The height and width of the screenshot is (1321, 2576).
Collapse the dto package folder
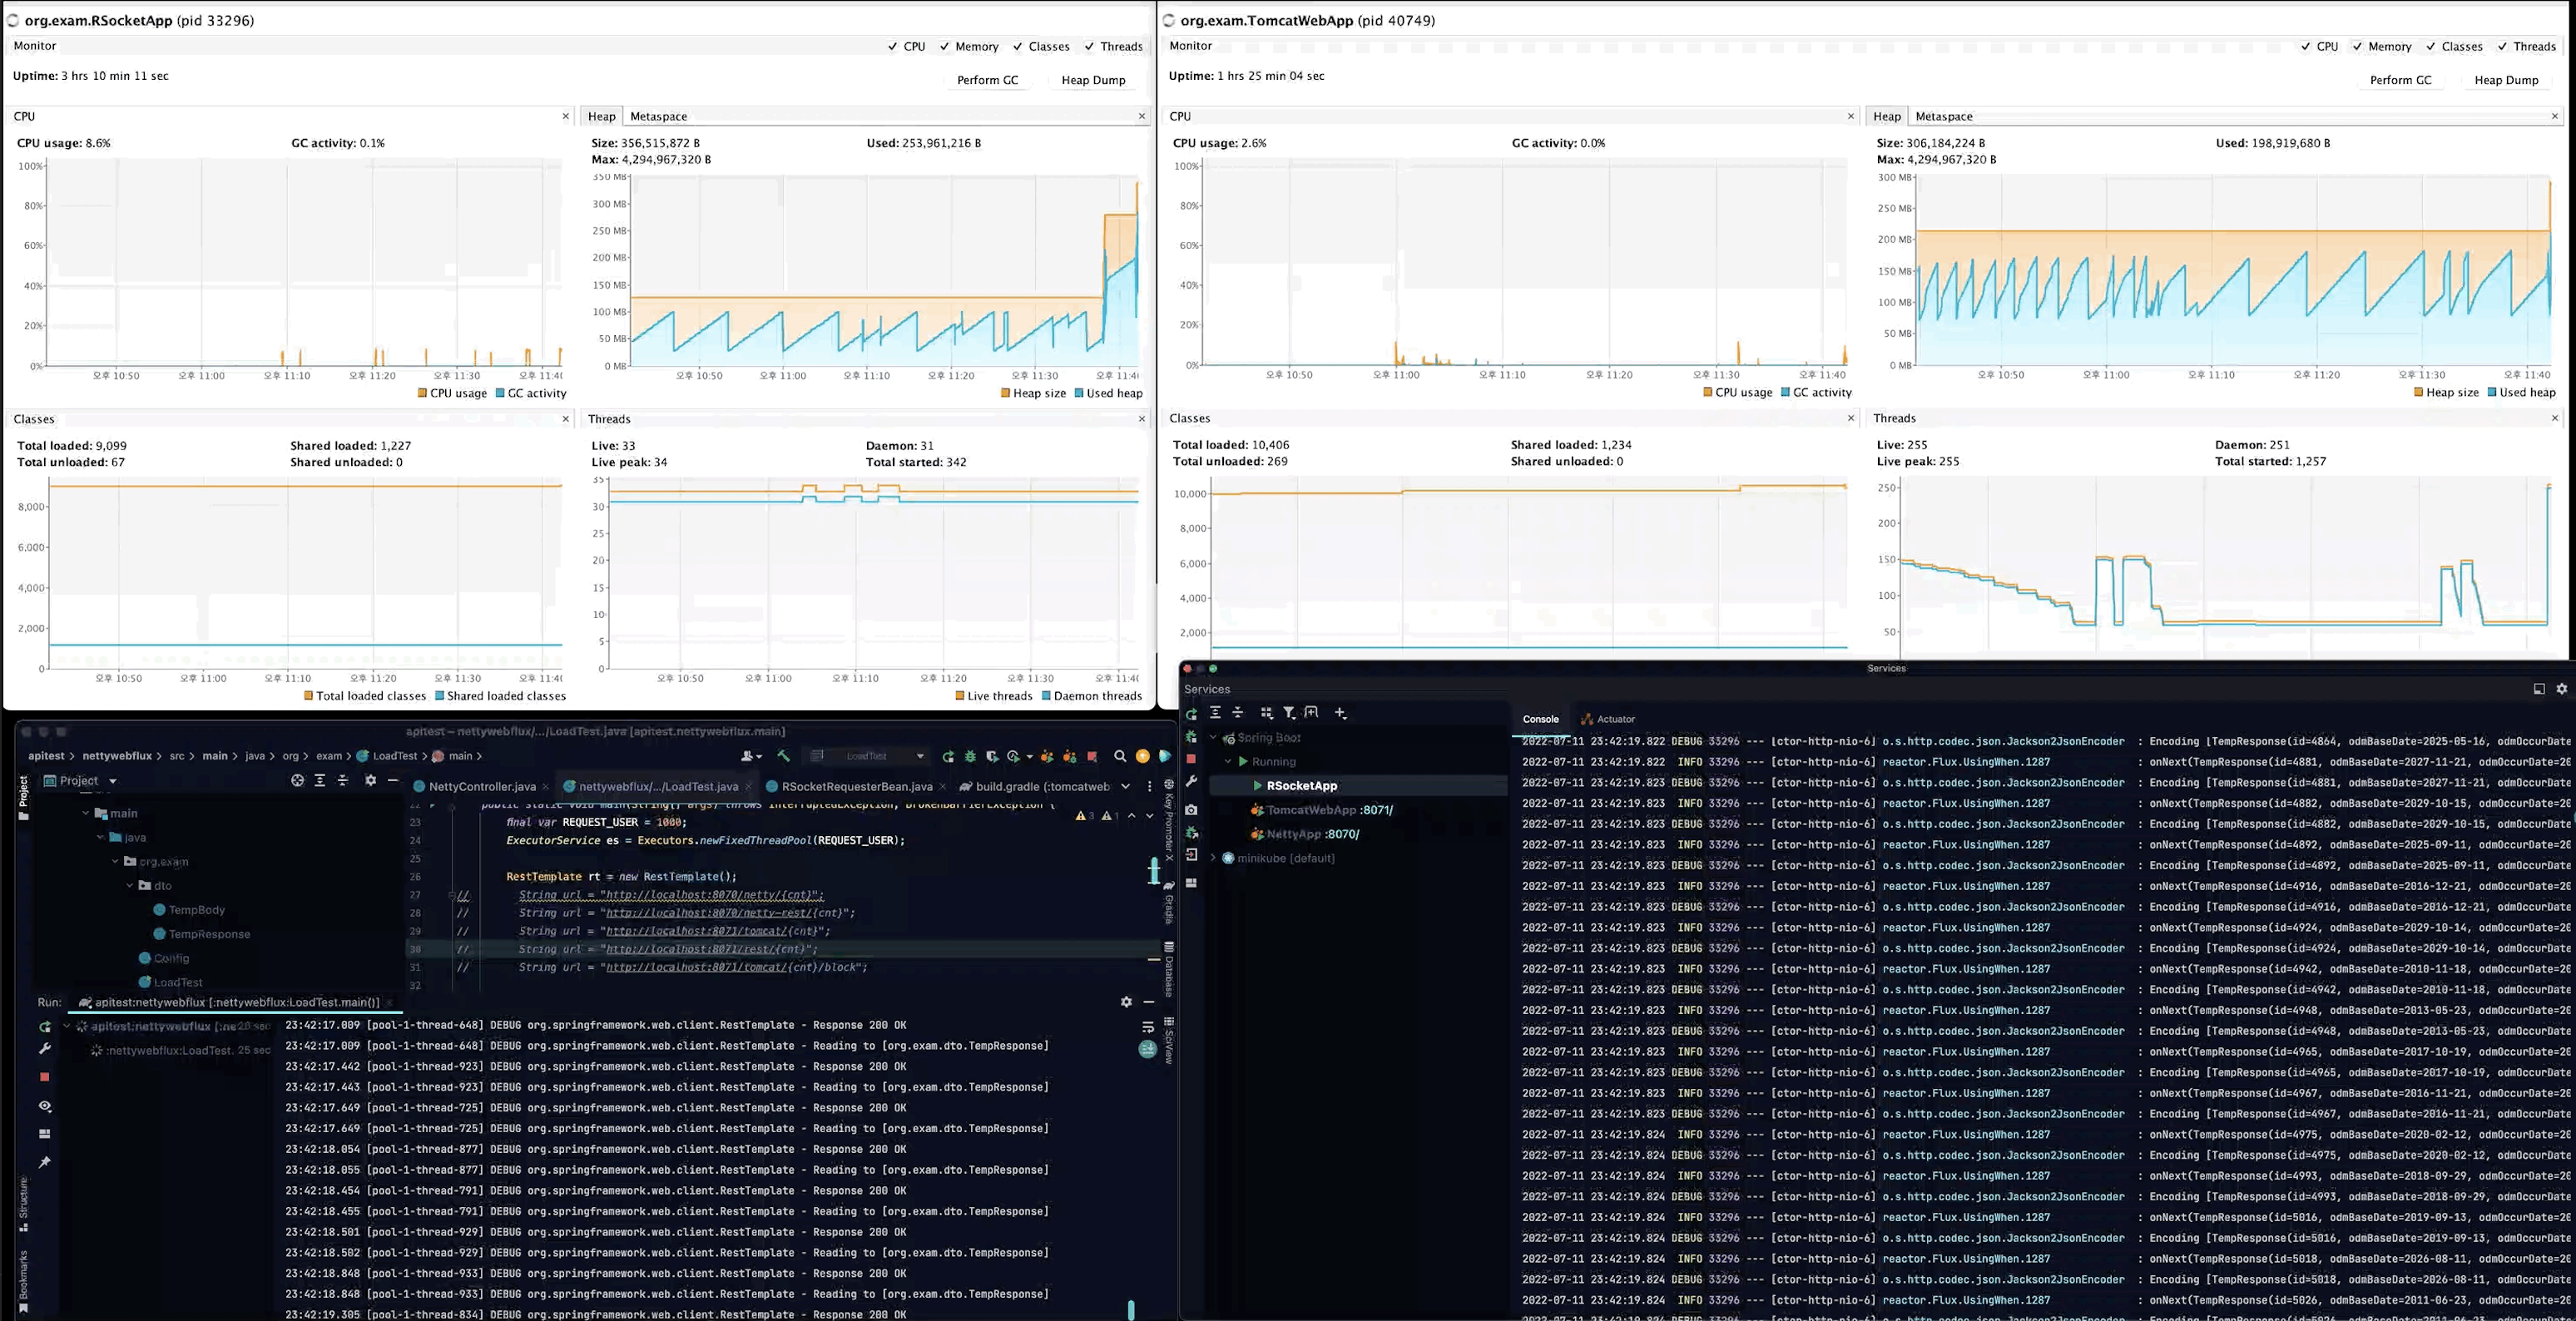point(130,886)
